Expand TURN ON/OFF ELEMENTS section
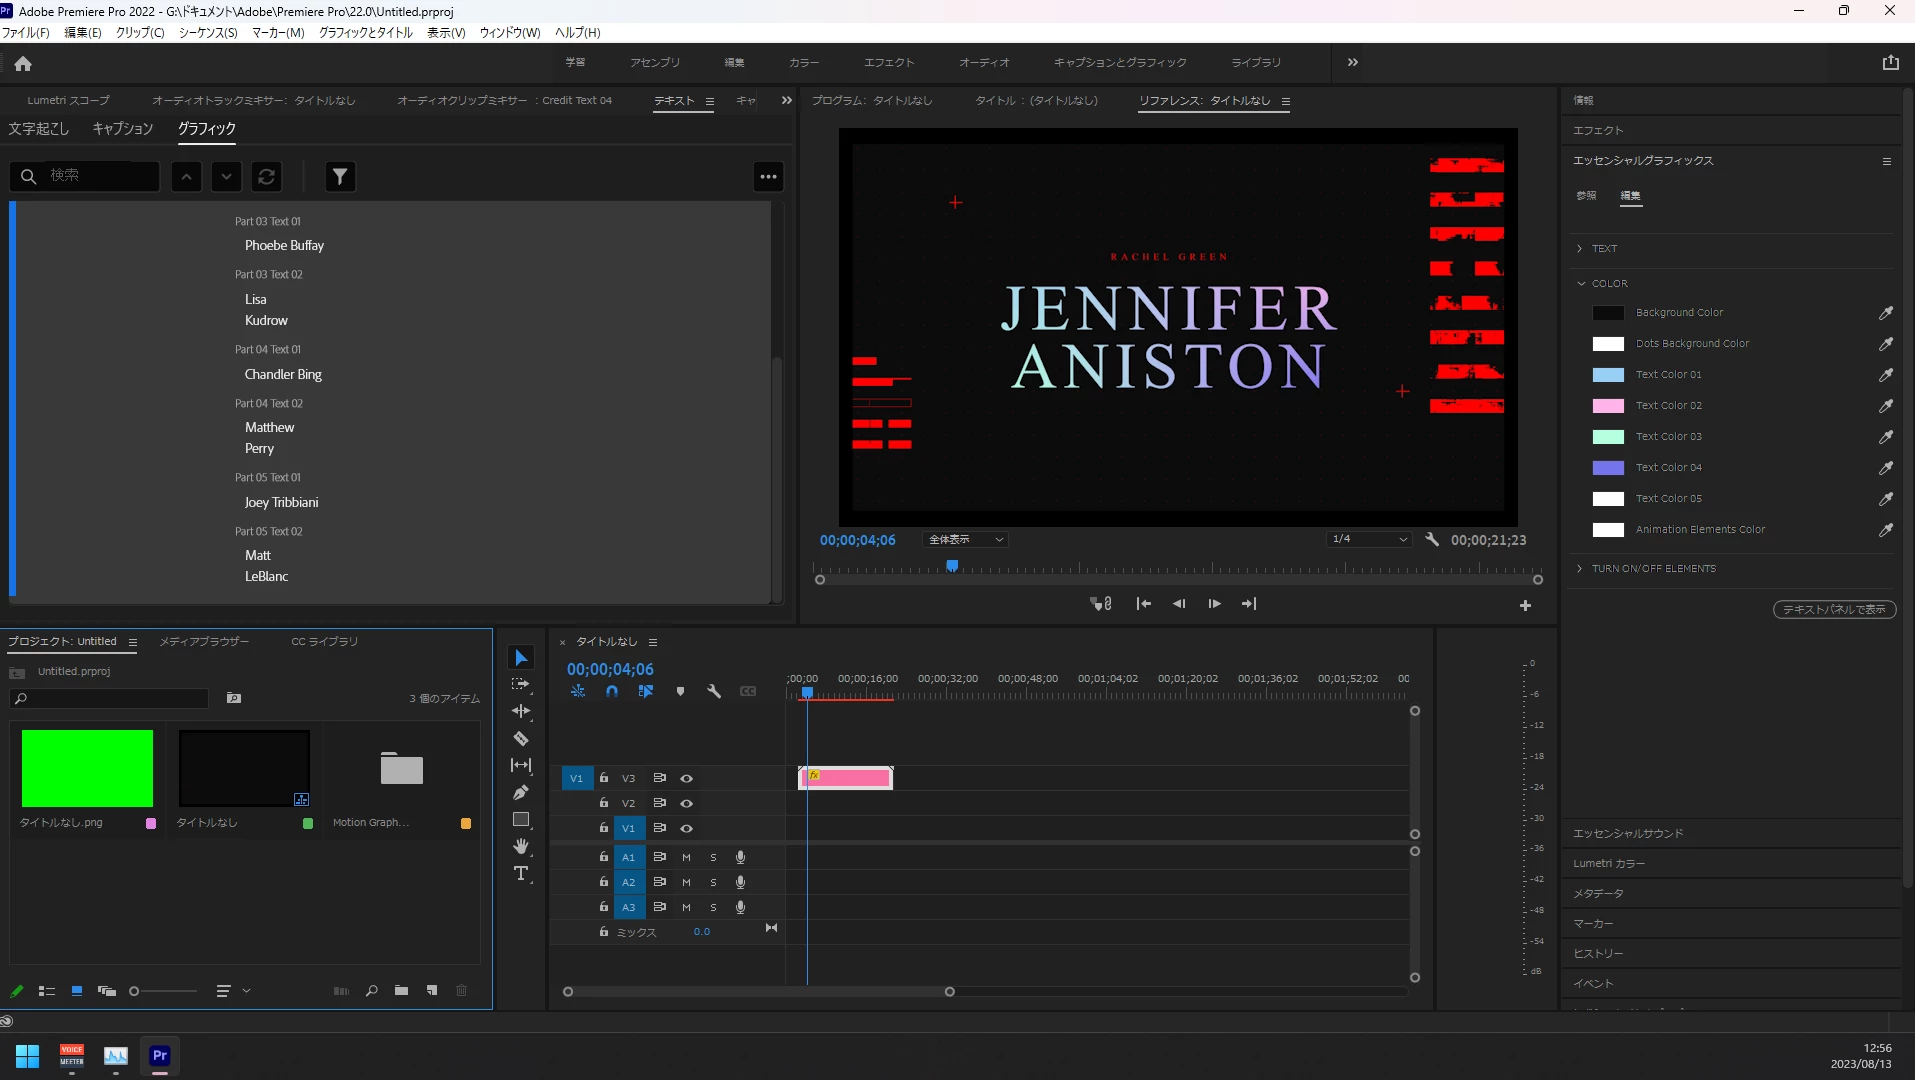Image resolution: width=1915 pixels, height=1080 pixels. [x=1580, y=568]
